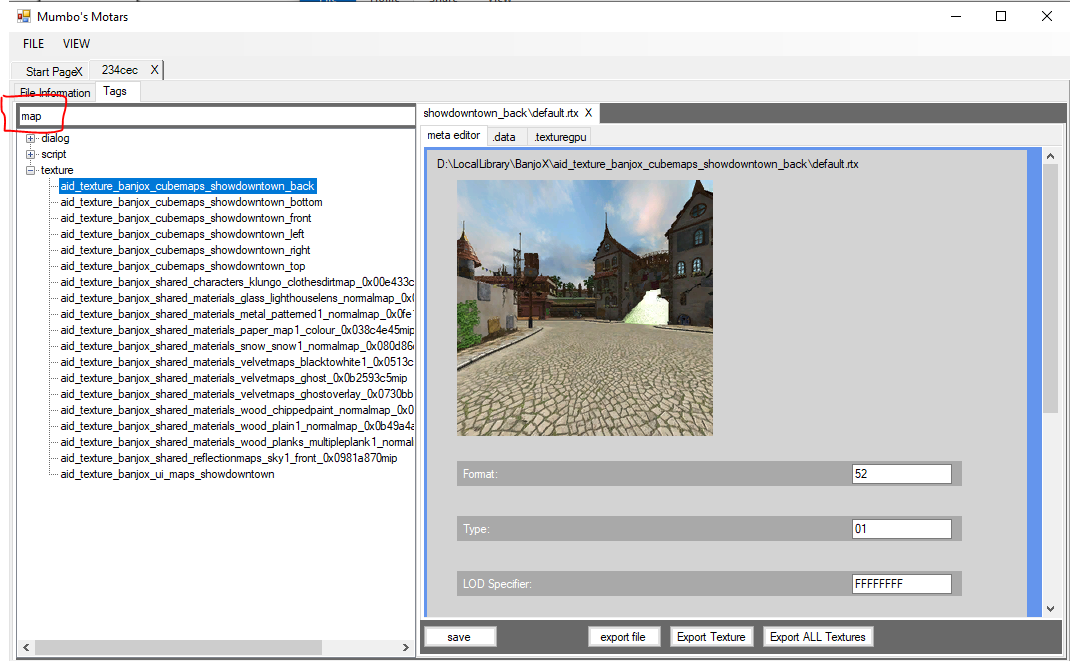Select the showdowntown_back\default.rtx document tab
1070x661 pixels.
[x=500, y=113]
